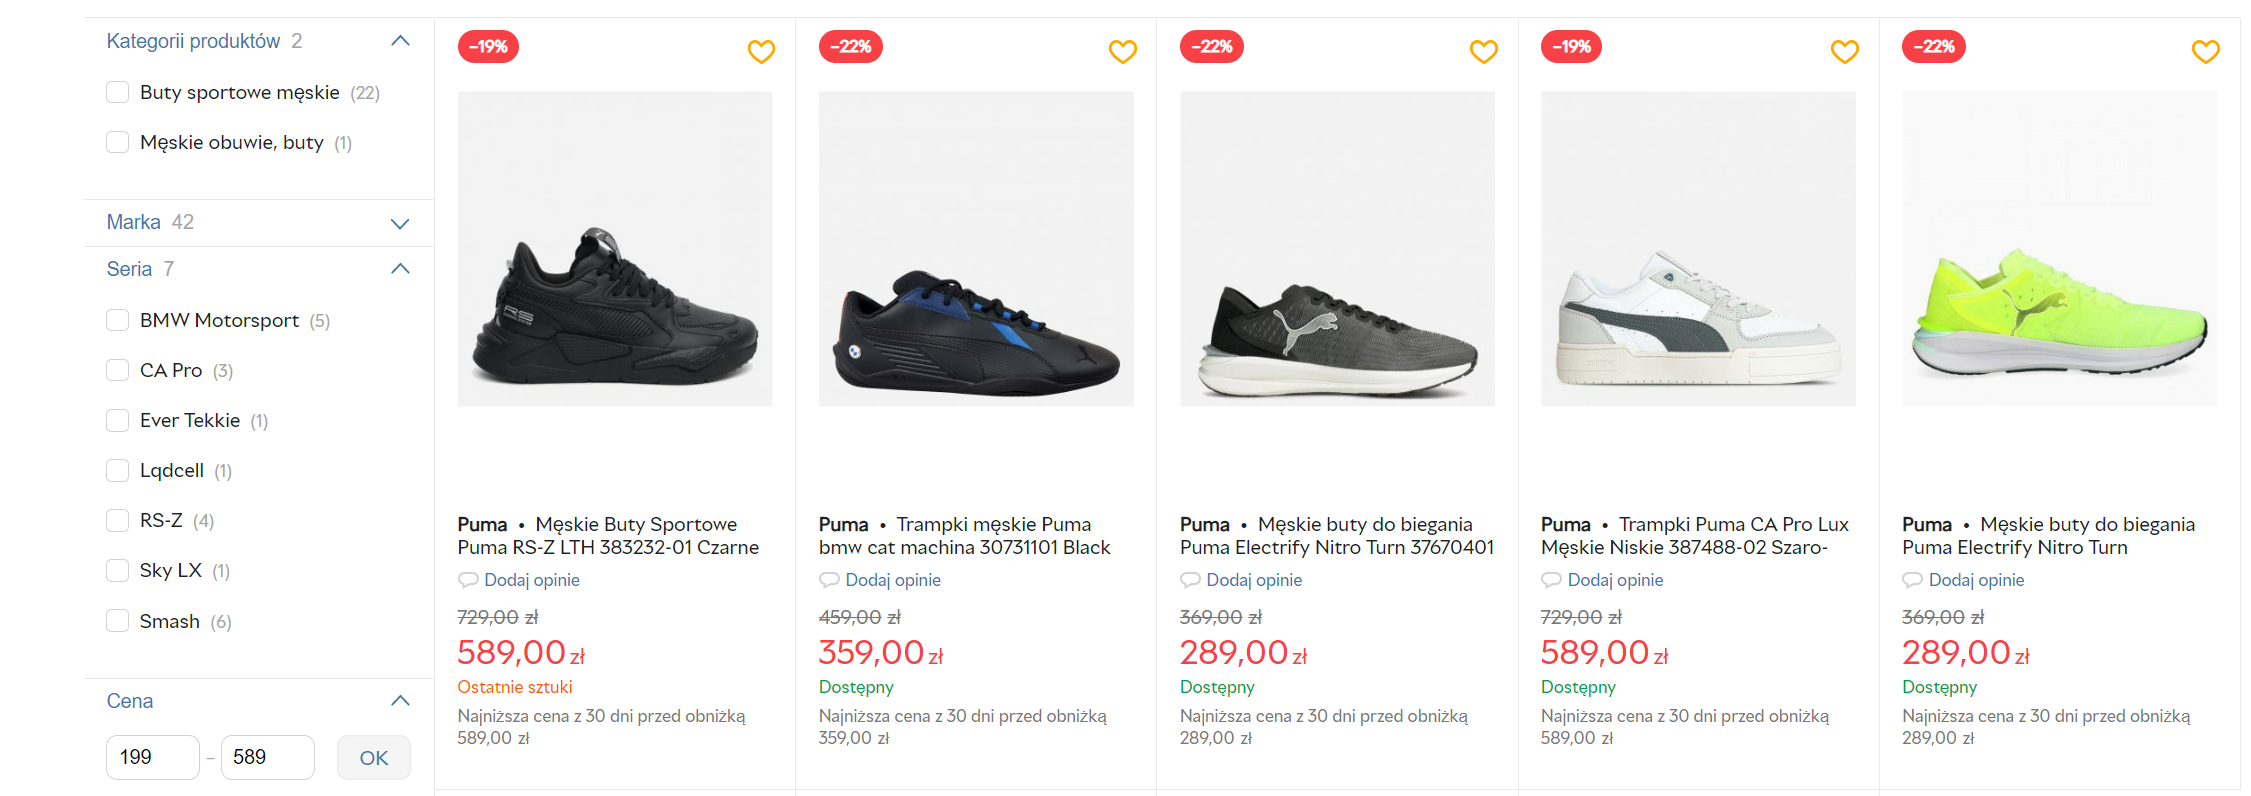Screen dimensions: 2251x796
Task: Click heart icon on grey Electrify Nitro shoe
Action: click(1483, 51)
